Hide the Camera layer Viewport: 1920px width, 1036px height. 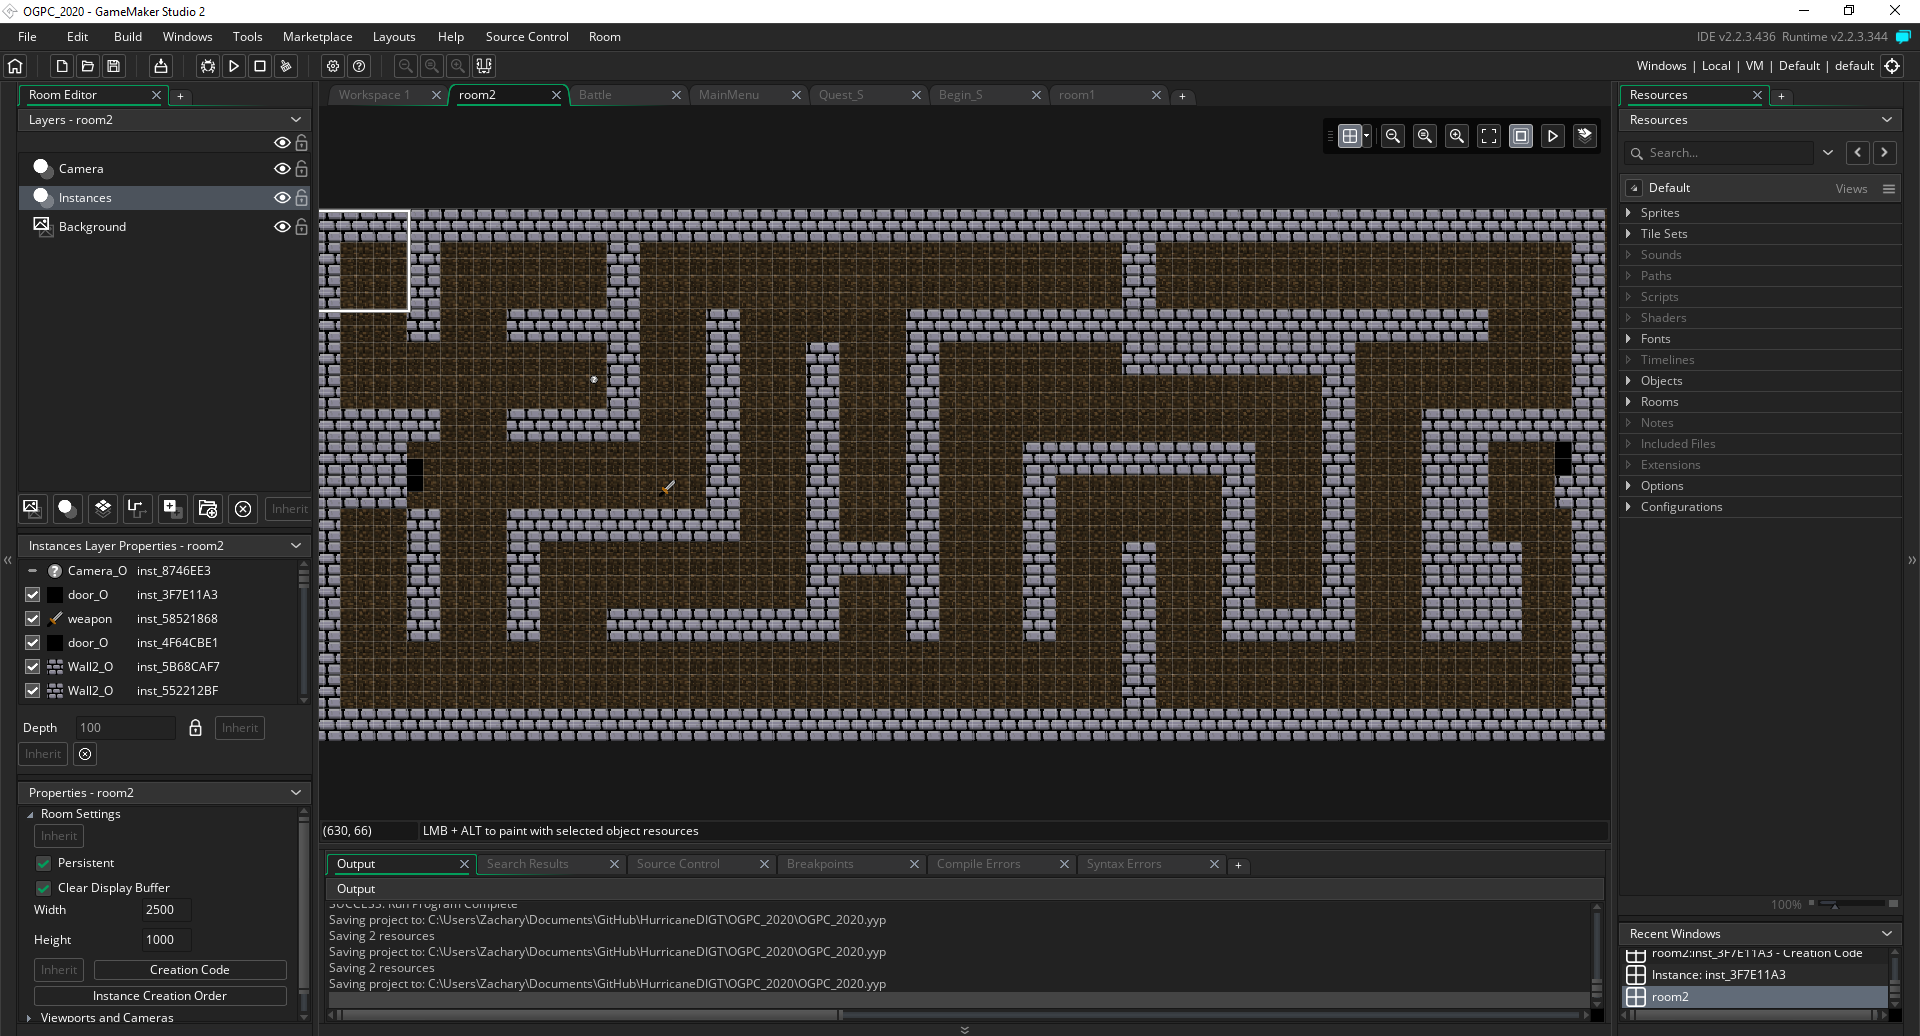tap(282, 169)
